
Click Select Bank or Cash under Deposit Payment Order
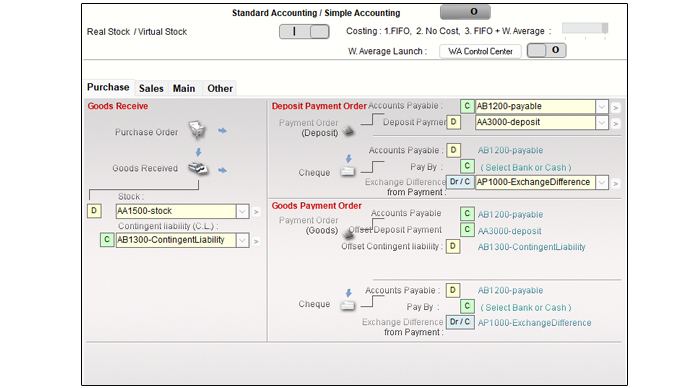tap(526, 167)
